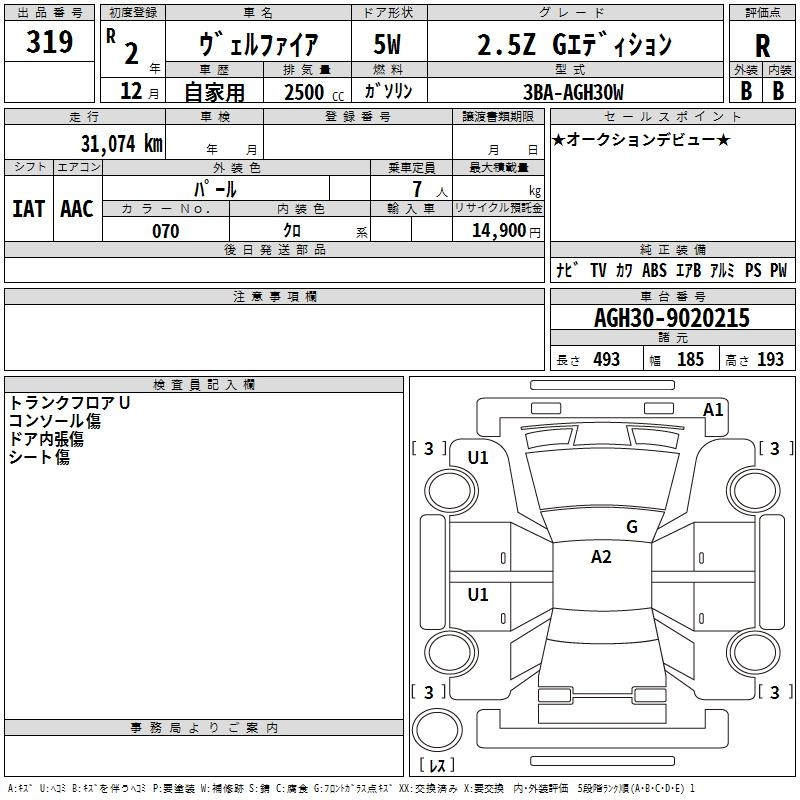800x800 pixels.
Task: Click the ナビ equipment label
Action: tap(568, 270)
